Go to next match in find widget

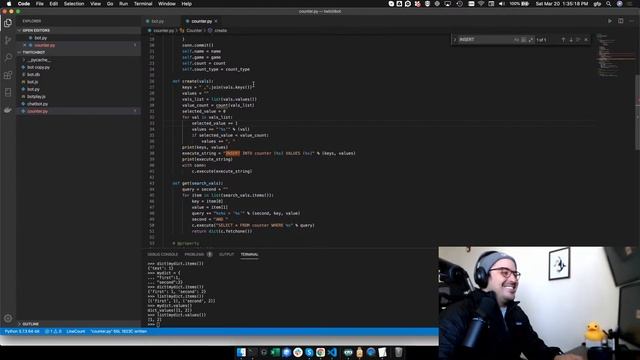point(571,40)
